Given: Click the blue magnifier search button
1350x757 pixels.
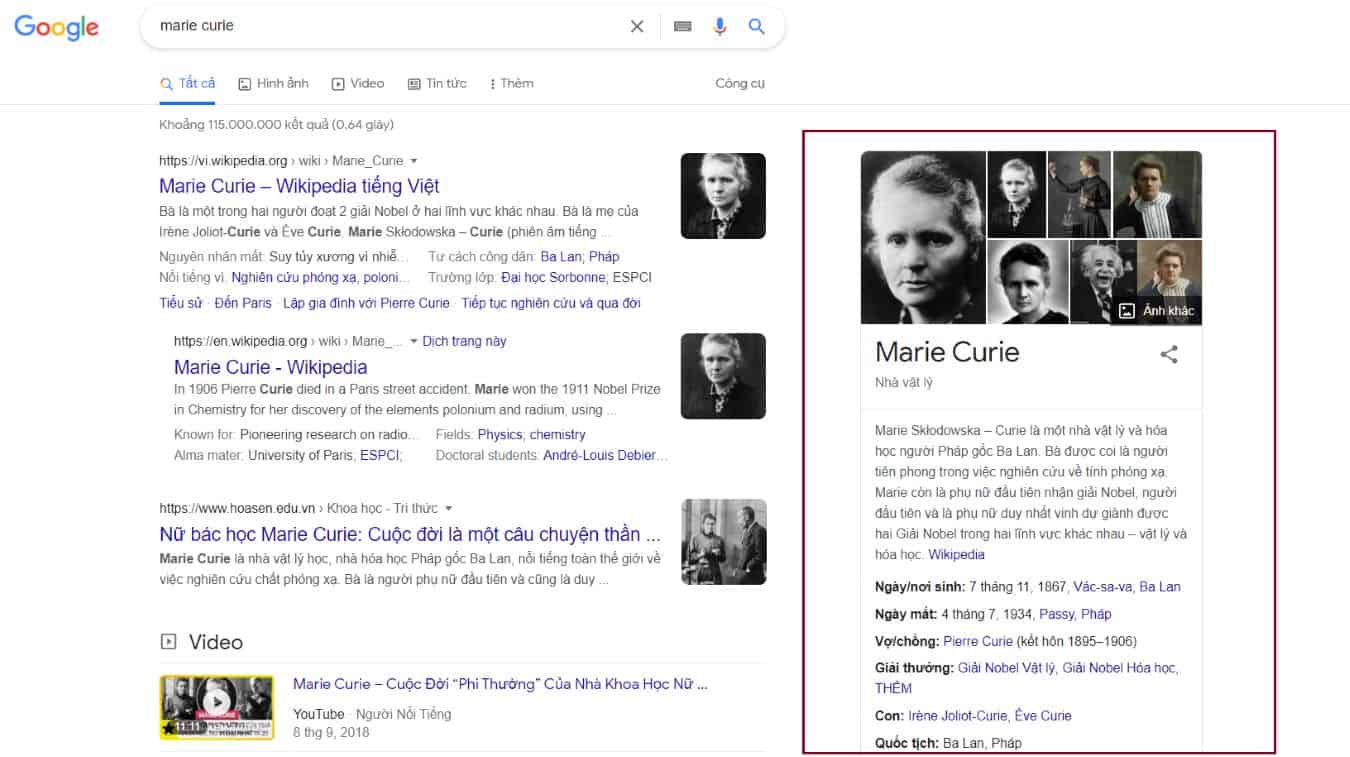Looking at the screenshot, I should [x=757, y=27].
